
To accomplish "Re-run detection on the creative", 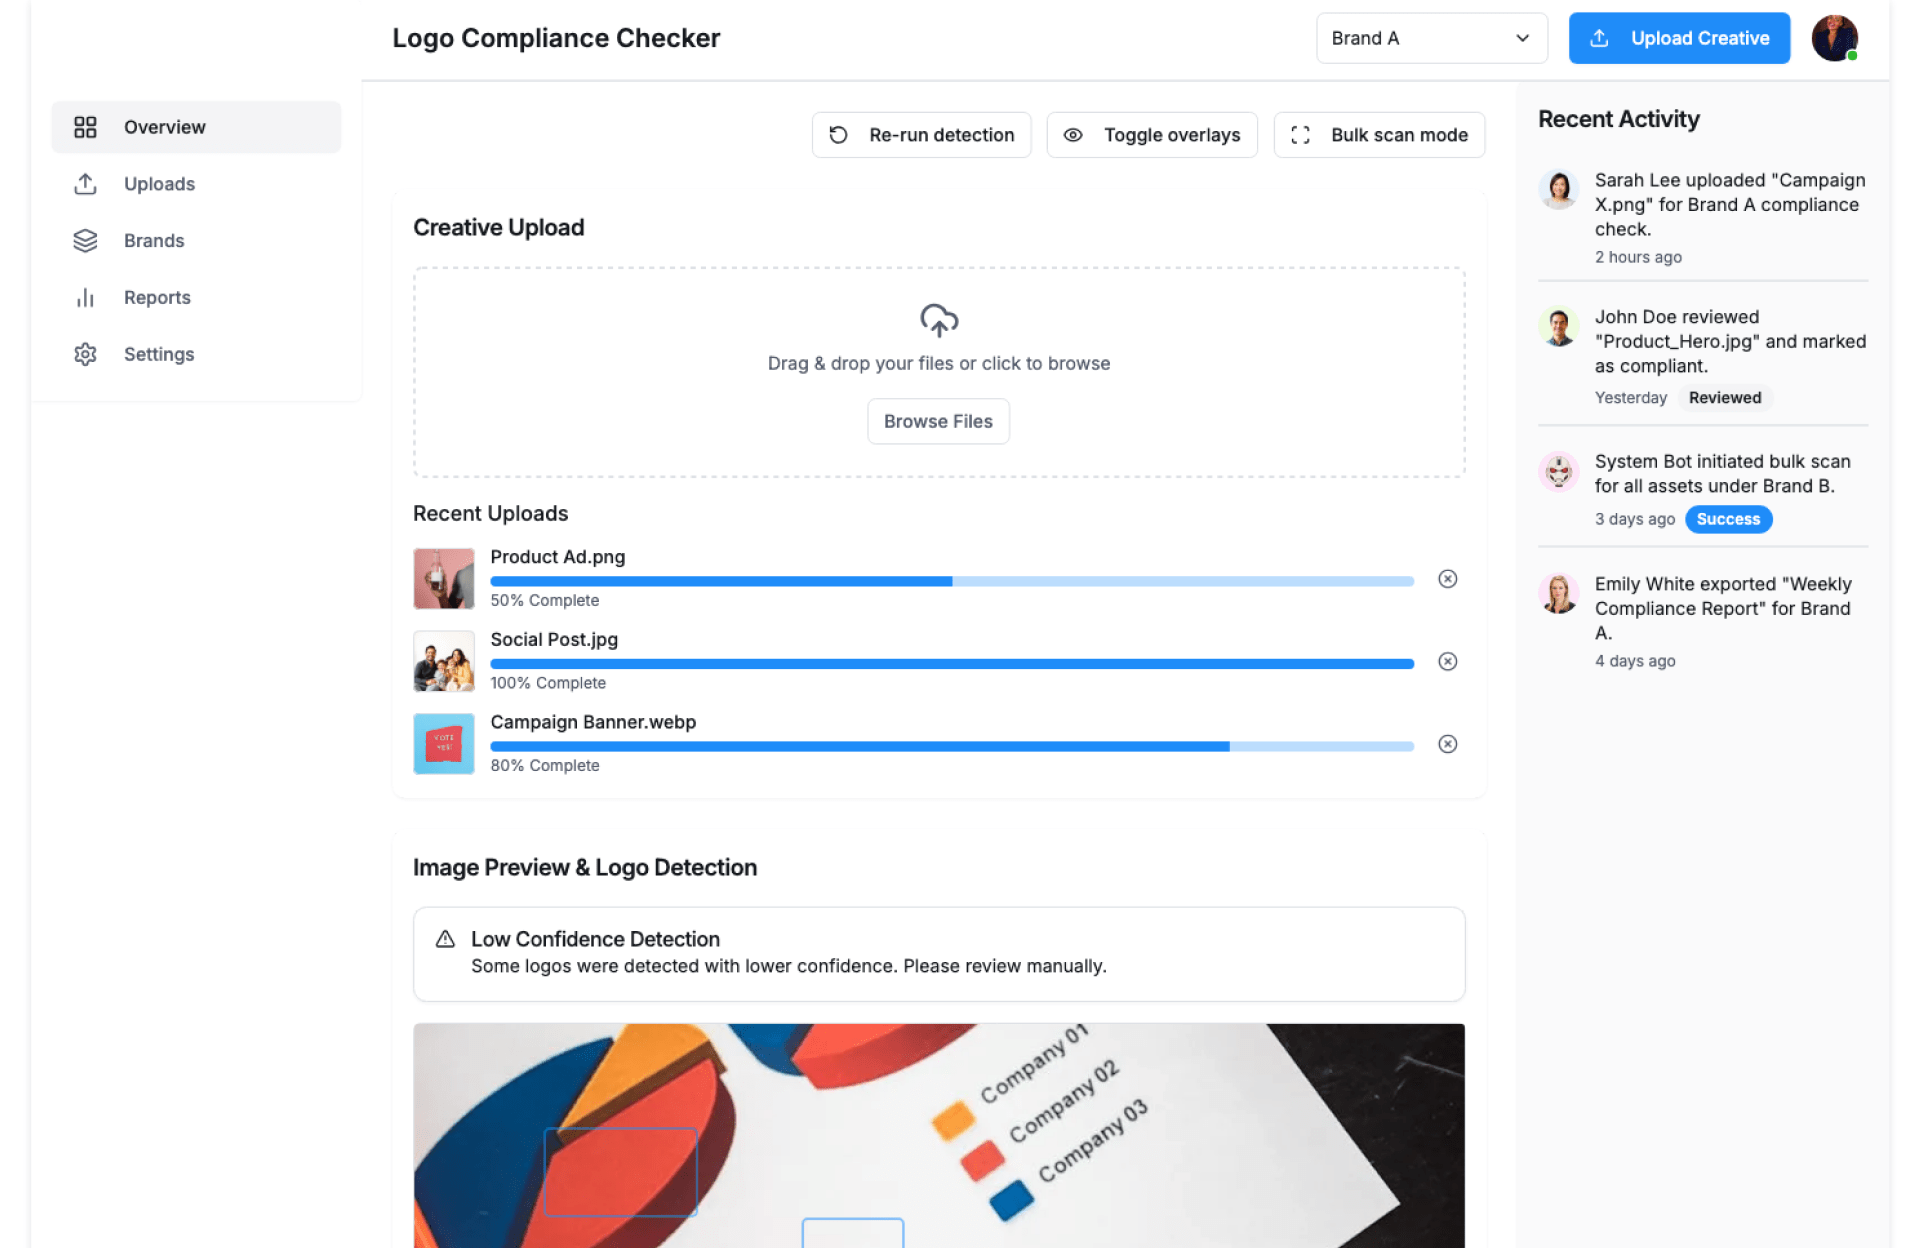I will [x=921, y=135].
